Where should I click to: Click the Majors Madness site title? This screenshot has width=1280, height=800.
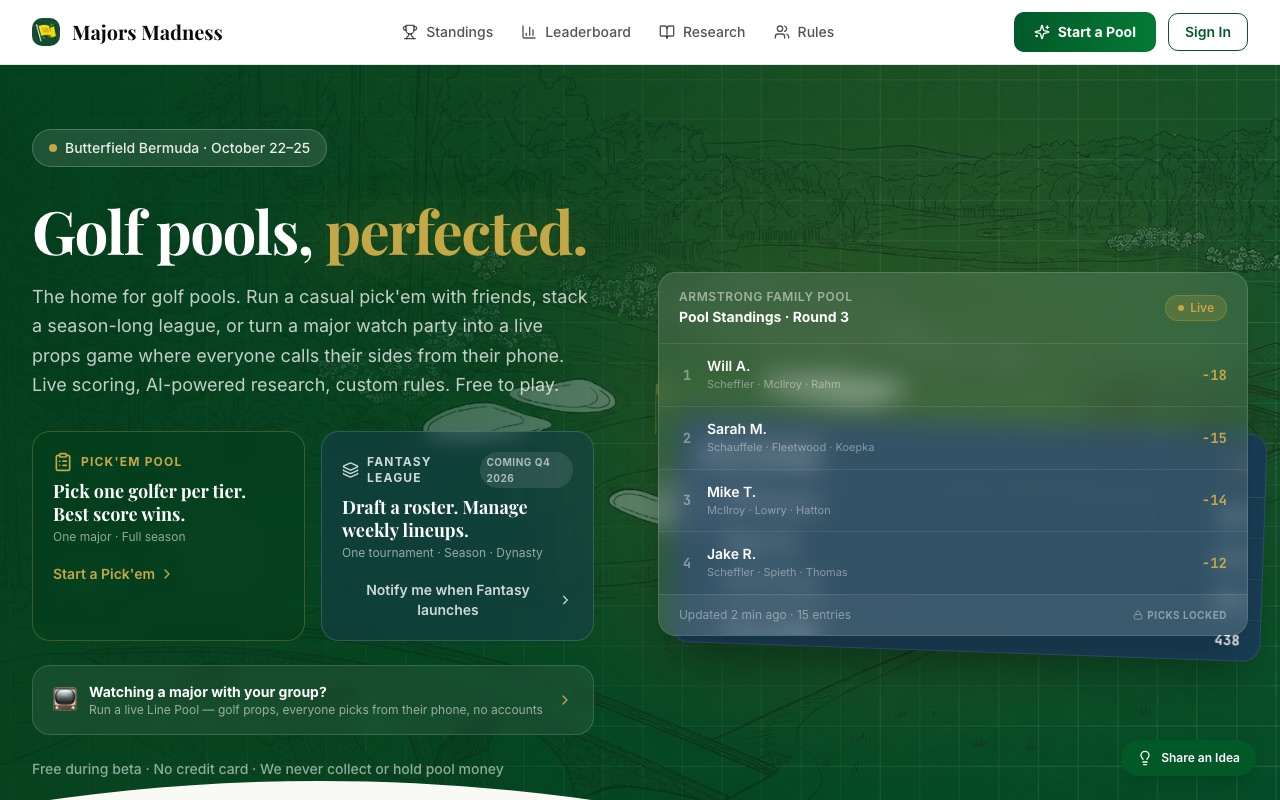pos(148,33)
